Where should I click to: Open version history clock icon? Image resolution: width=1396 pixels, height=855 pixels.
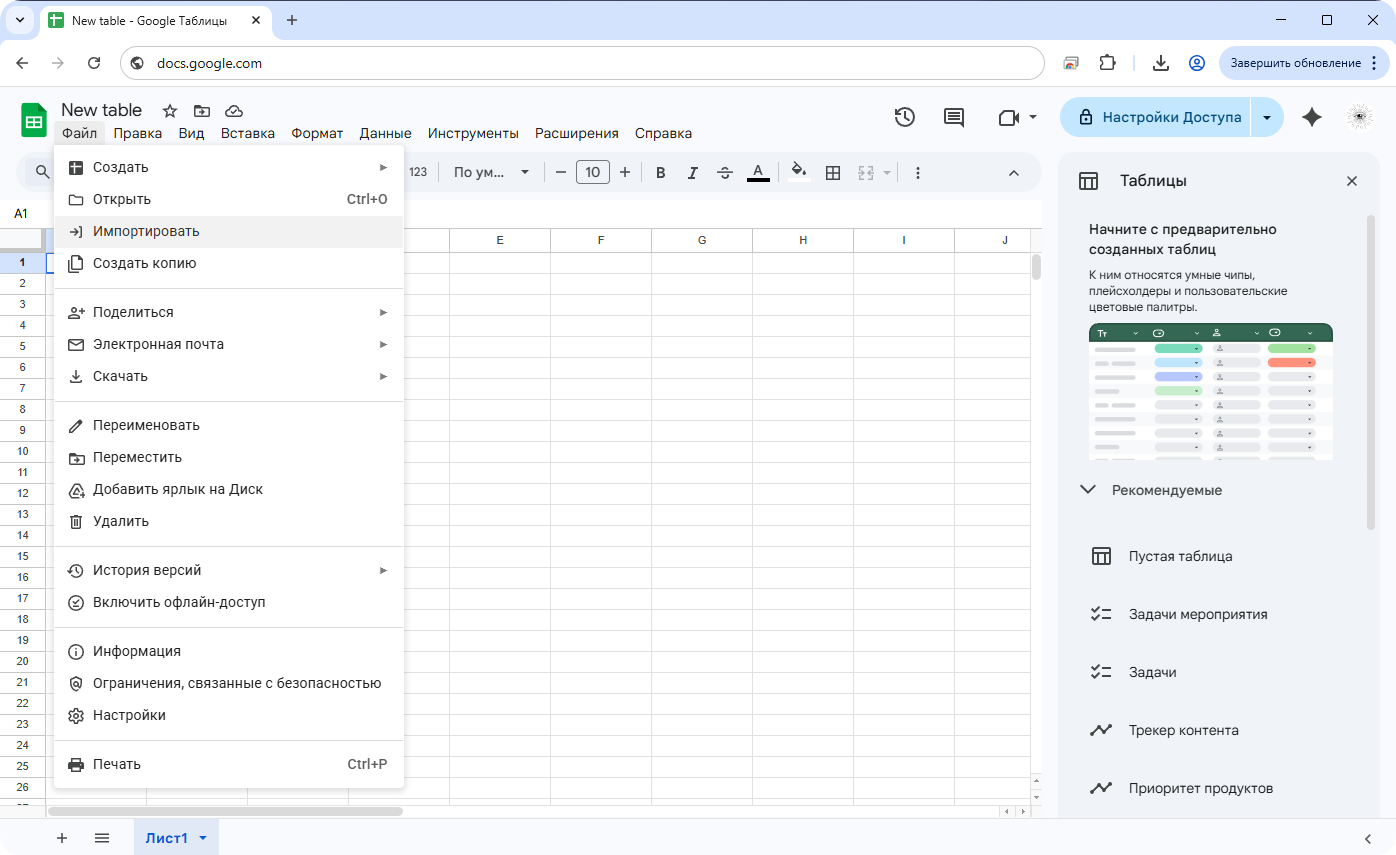point(905,117)
